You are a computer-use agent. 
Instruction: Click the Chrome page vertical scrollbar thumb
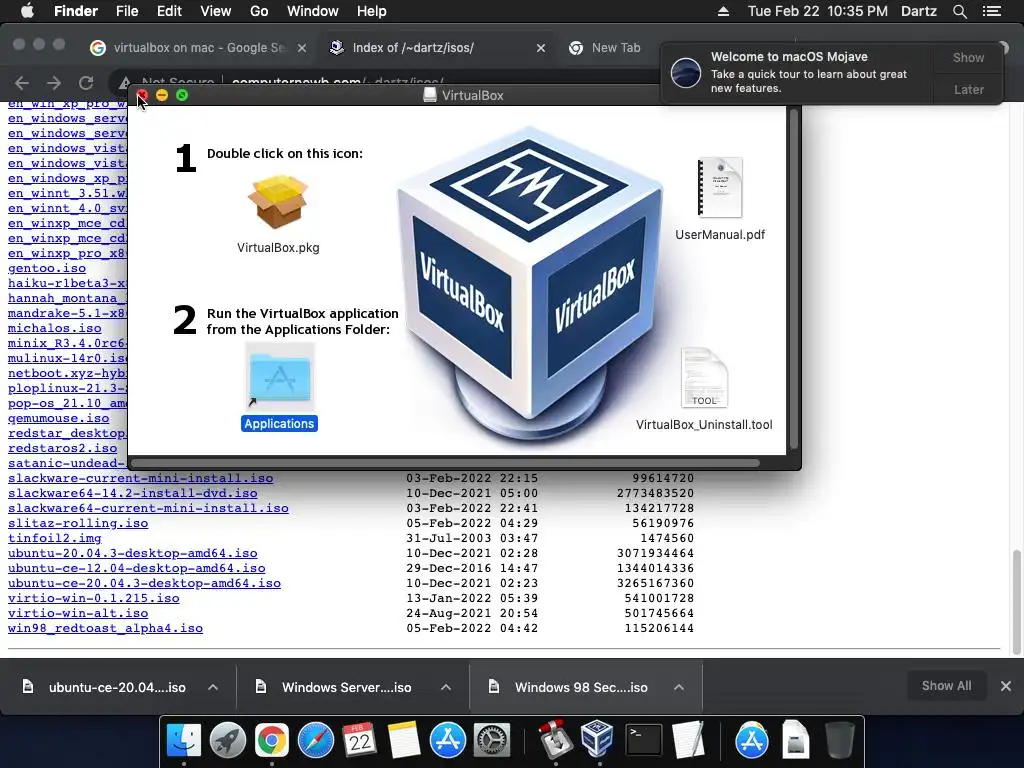[x=1016, y=601]
